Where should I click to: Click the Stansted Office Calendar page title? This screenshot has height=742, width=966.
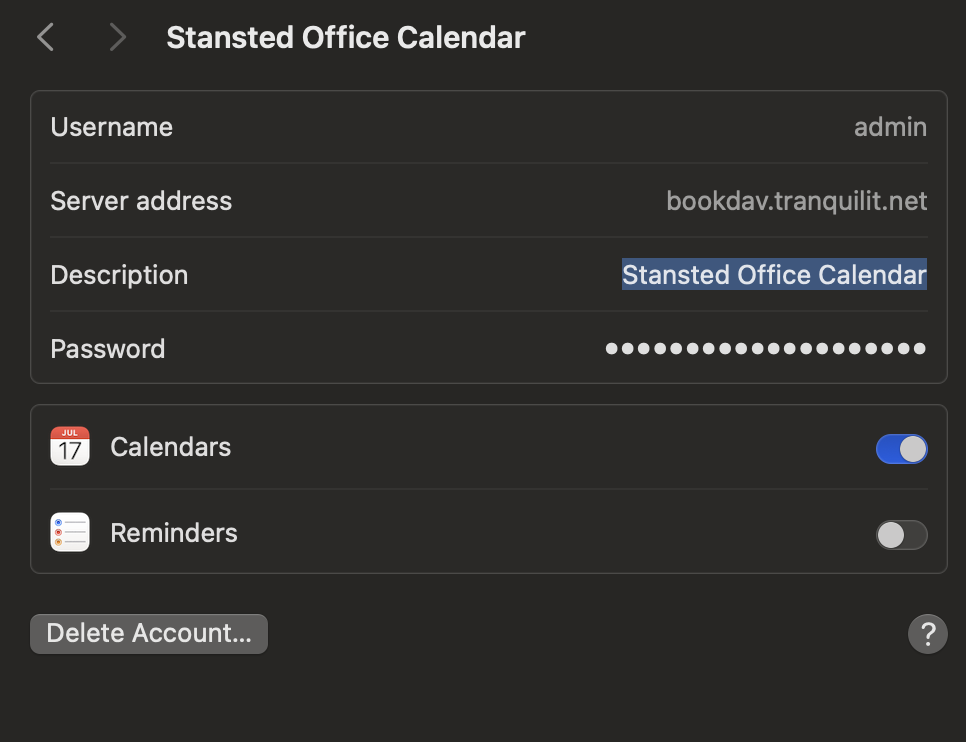[x=345, y=38]
